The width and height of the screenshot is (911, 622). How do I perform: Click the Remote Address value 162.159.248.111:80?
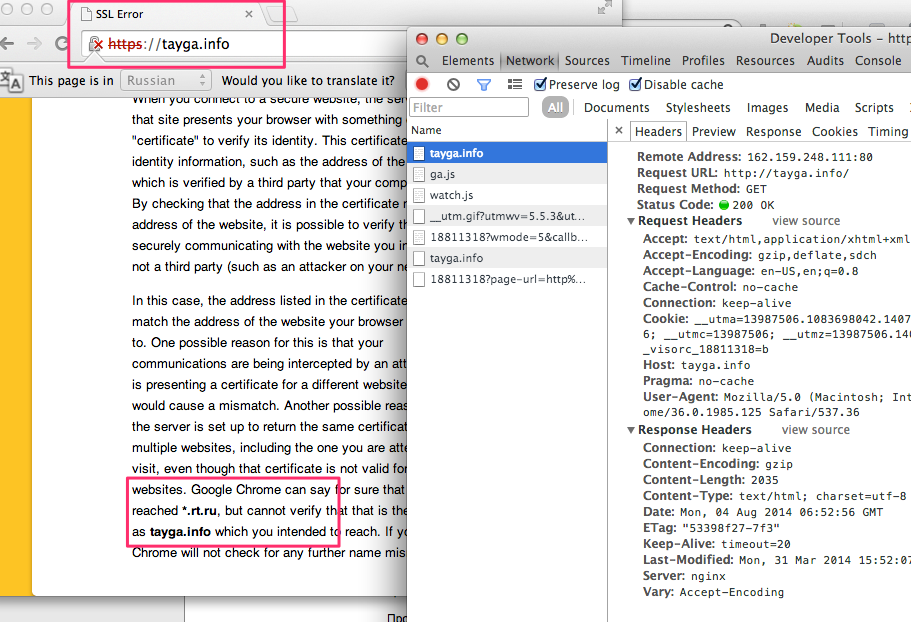click(x=809, y=157)
